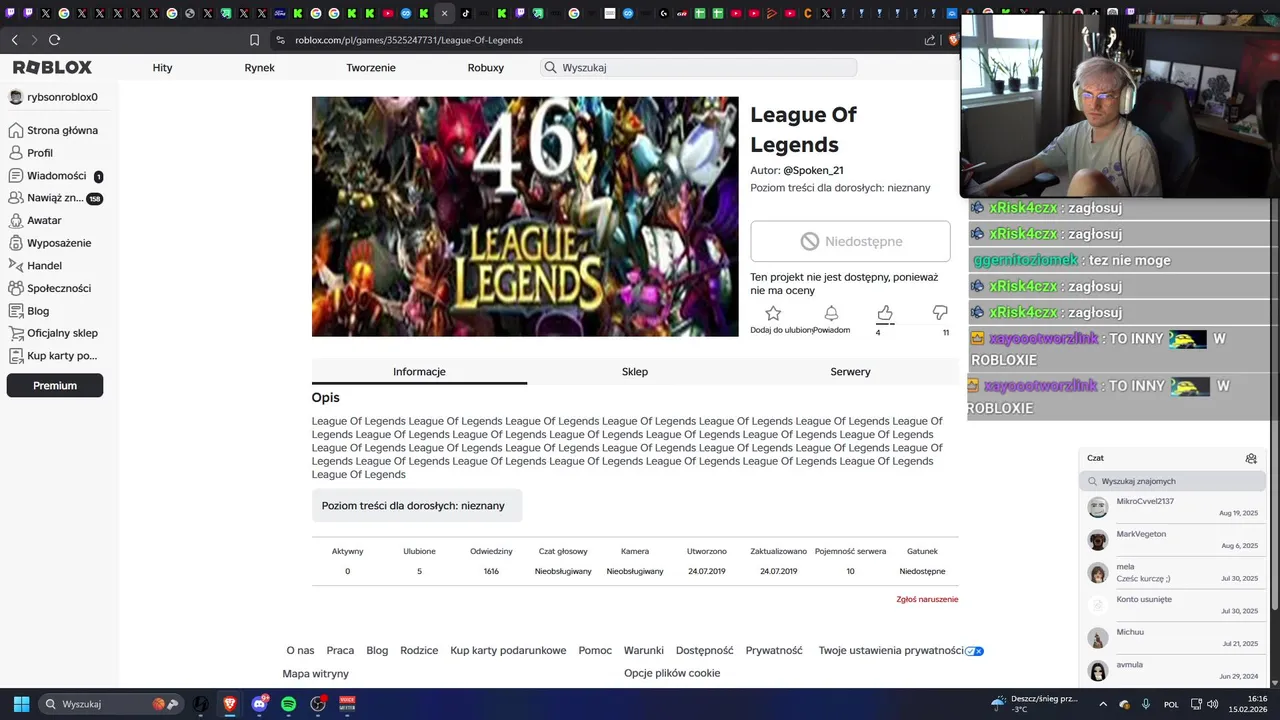Click the bookmark icon in address bar
Viewport: 1280px width, 720px height.
point(254,40)
